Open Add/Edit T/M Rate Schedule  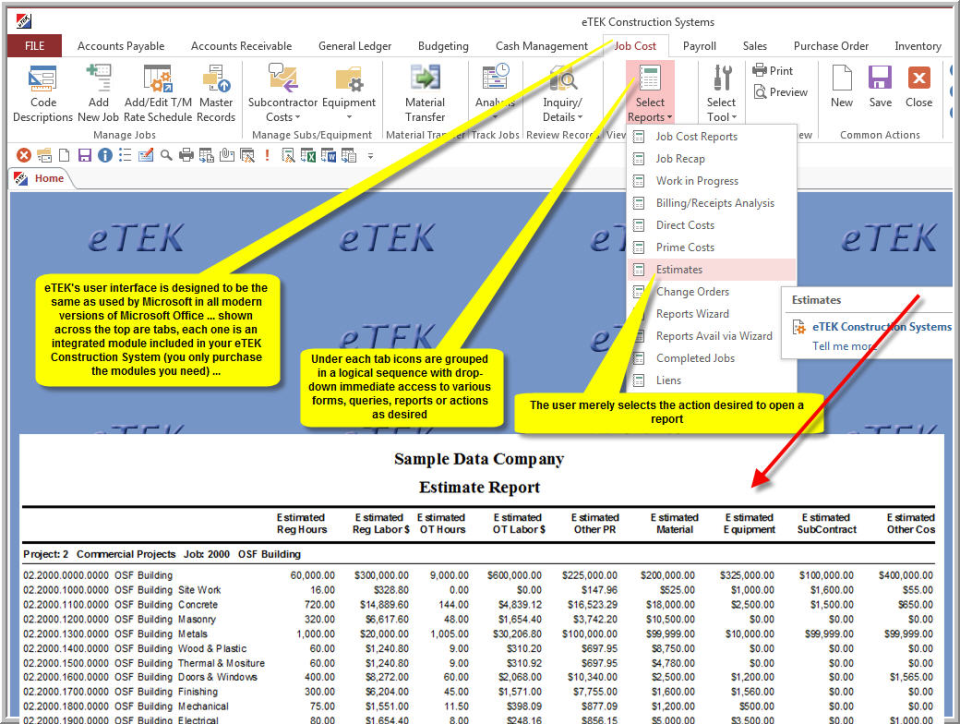156,88
